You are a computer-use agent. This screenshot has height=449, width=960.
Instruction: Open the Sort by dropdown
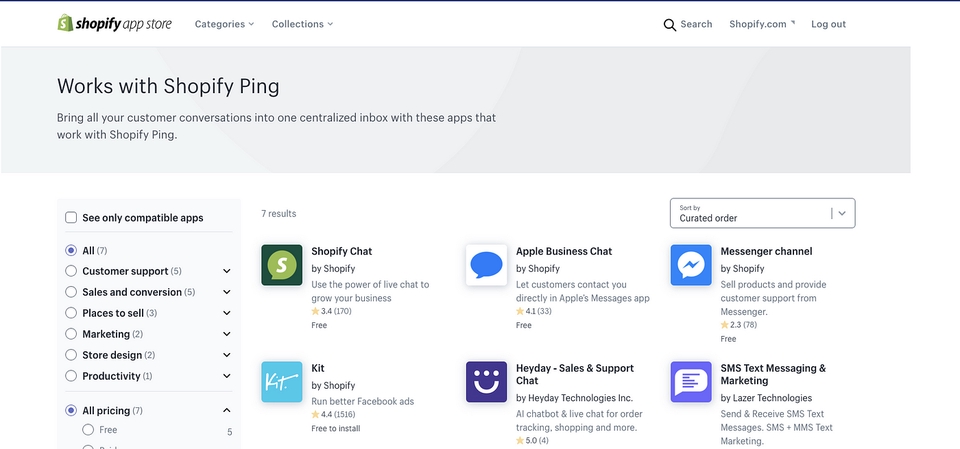[x=762, y=213]
